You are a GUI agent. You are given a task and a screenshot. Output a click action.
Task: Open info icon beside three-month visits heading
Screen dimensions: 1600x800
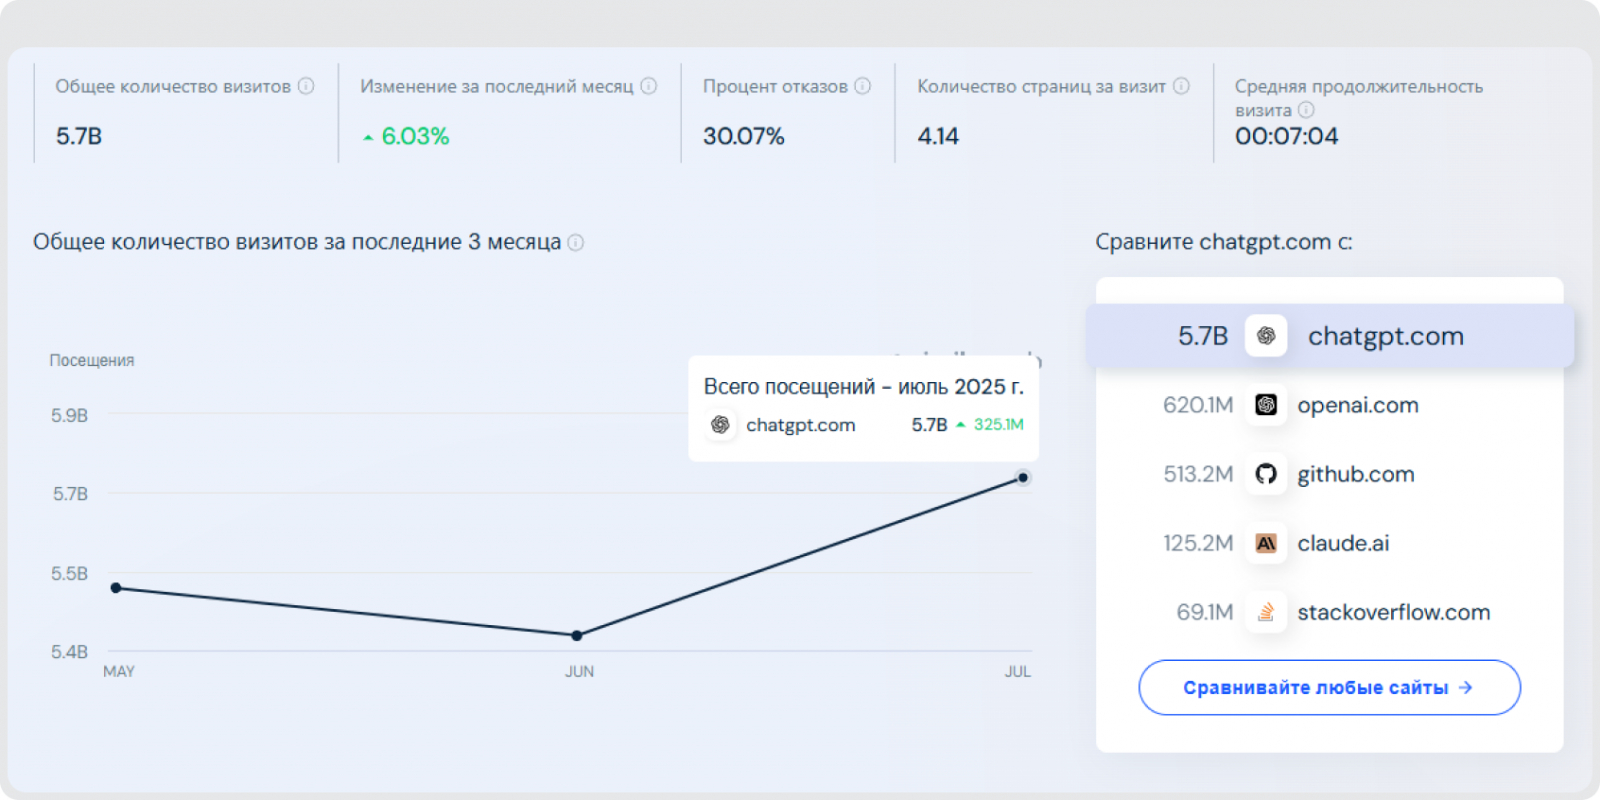[576, 242]
